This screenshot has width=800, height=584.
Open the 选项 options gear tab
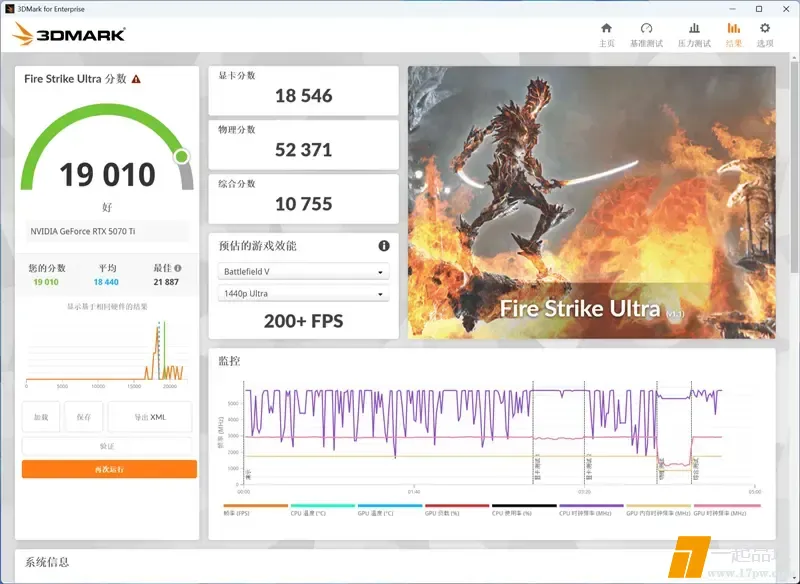(765, 35)
